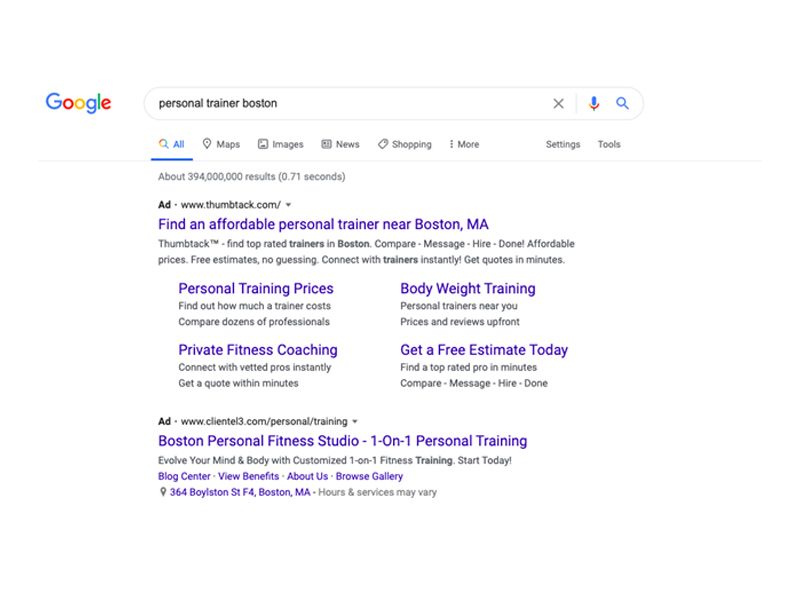Open the Thumbtack affordable personal trainer ad

[323, 224]
